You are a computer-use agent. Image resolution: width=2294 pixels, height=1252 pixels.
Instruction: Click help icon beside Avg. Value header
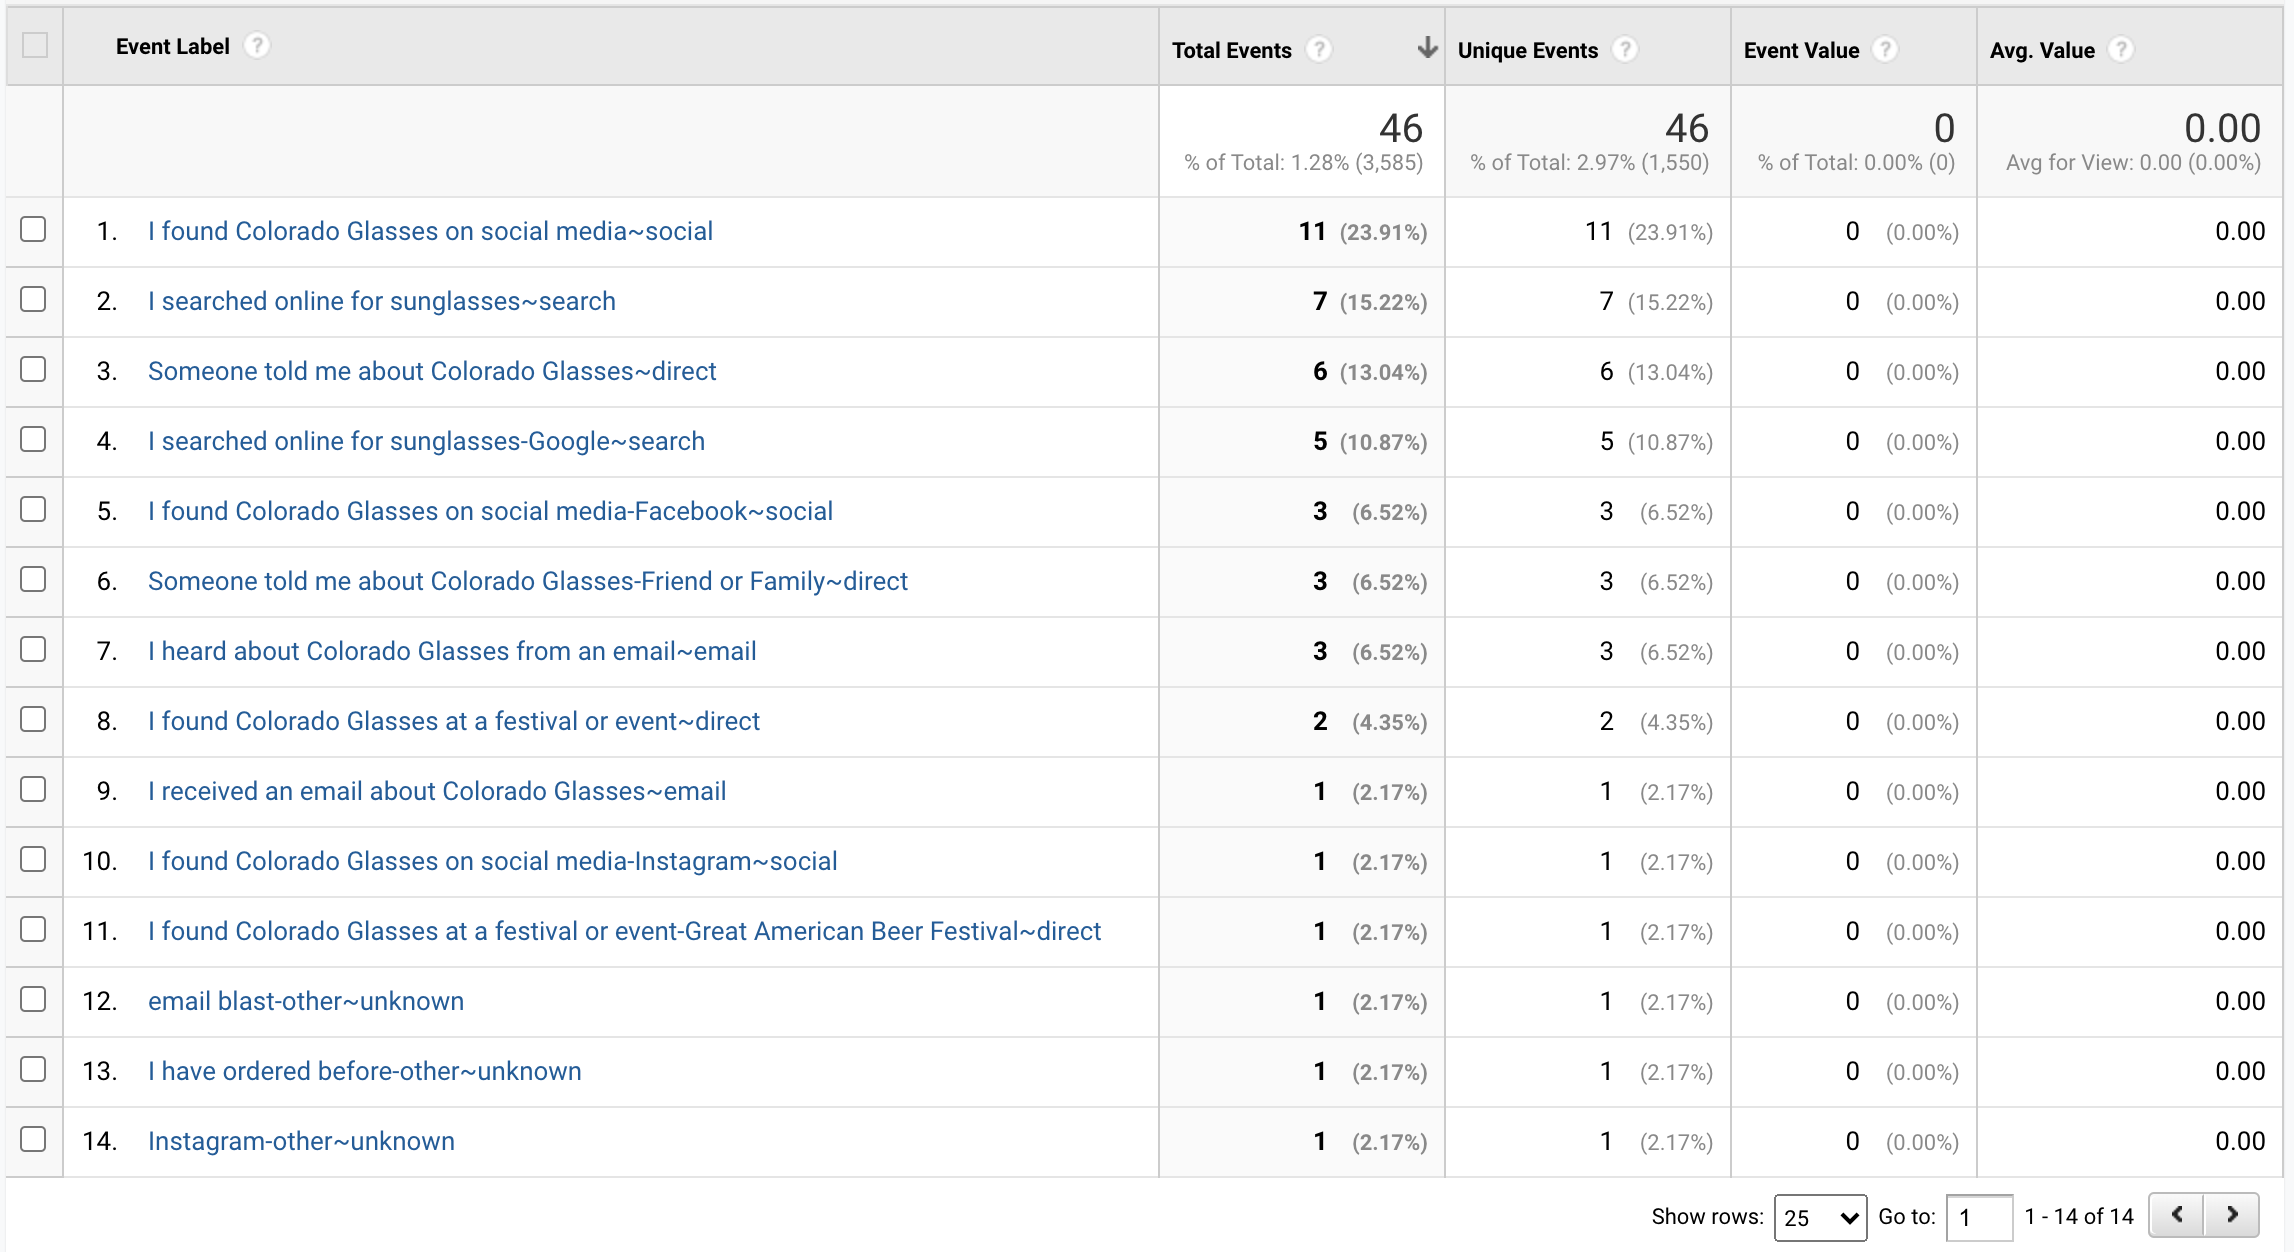pos(2121,49)
